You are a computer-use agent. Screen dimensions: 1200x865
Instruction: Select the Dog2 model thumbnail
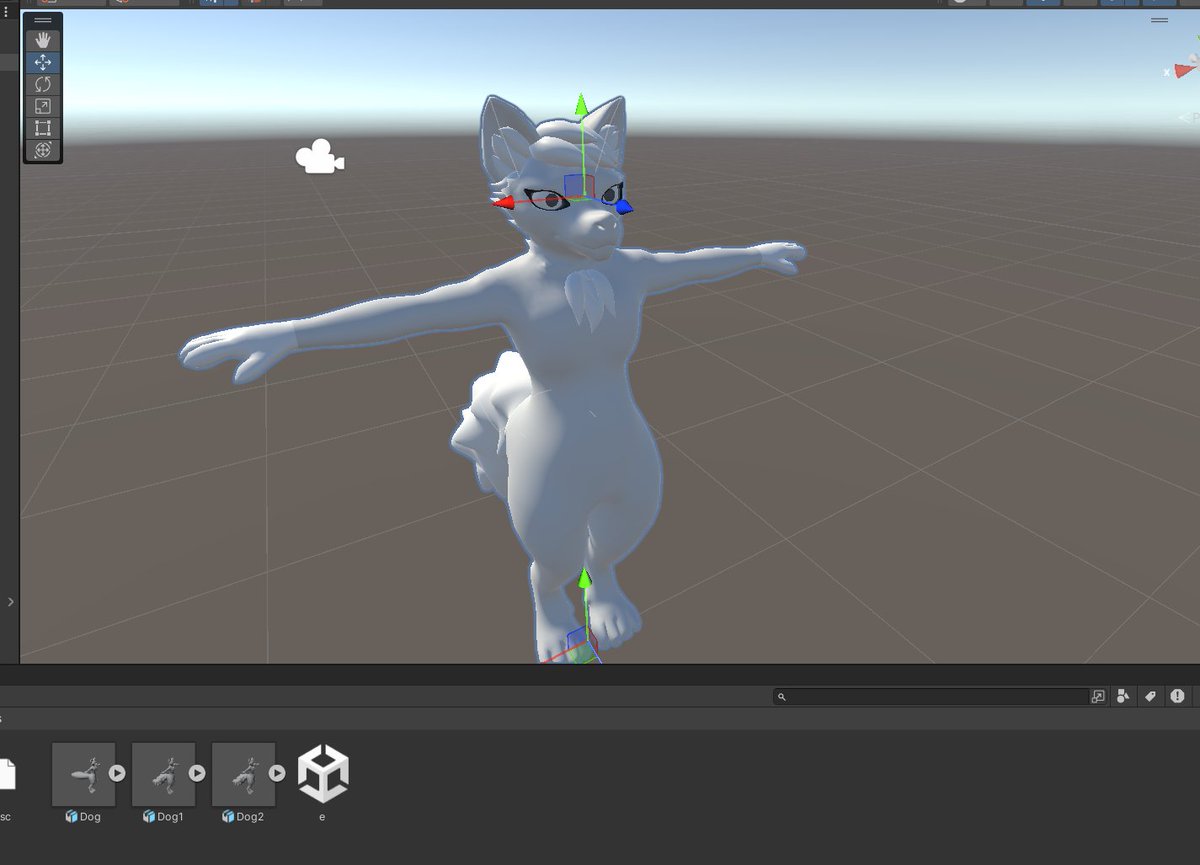pos(244,773)
